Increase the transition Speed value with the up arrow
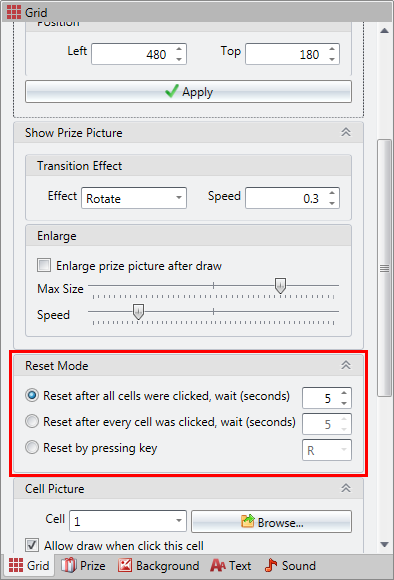This screenshot has height=580, width=394. tap(332, 193)
